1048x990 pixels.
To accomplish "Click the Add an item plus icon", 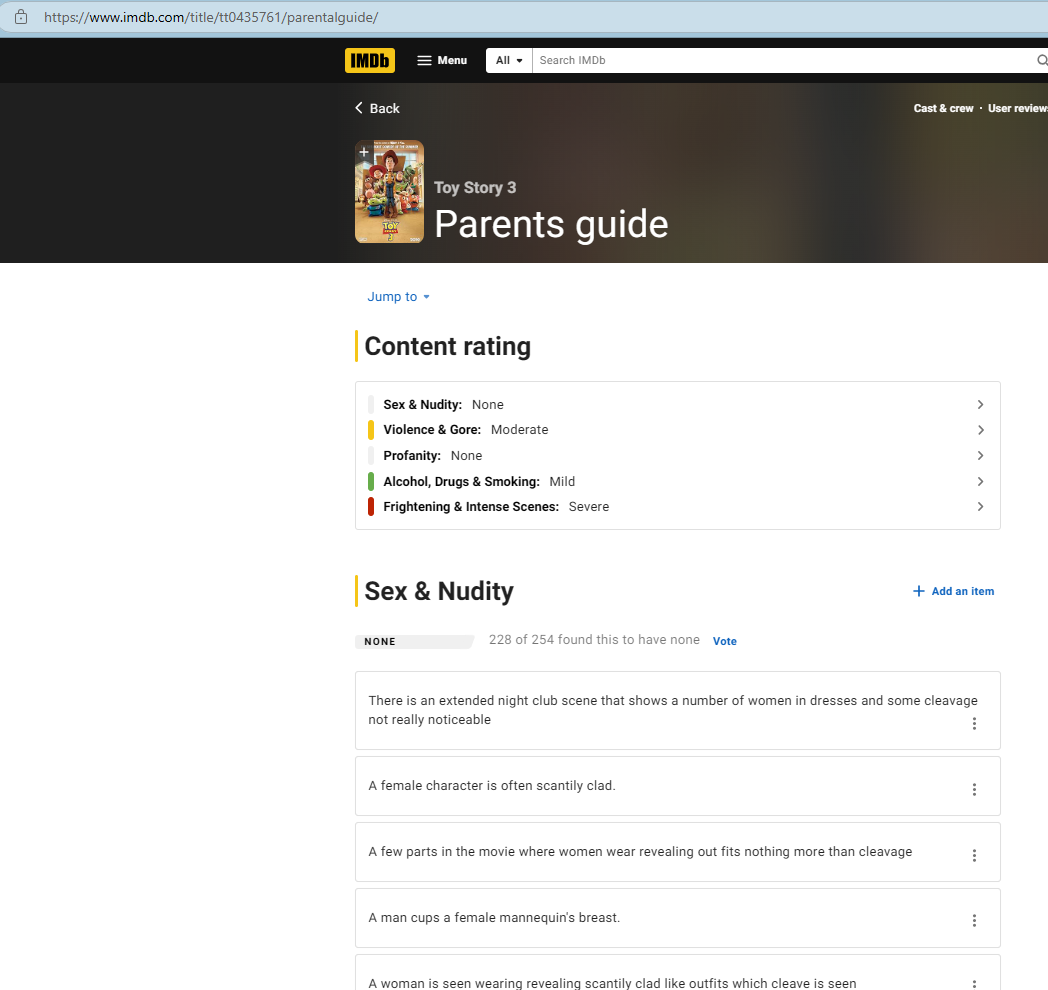I will (919, 591).
